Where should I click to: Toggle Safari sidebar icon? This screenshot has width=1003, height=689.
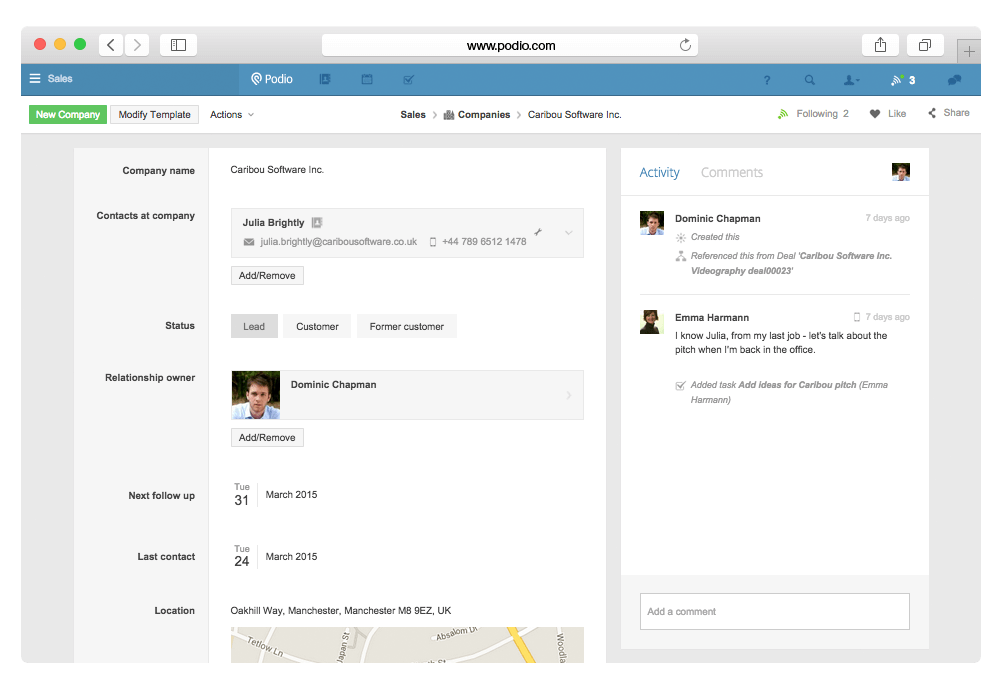tap(178, 45)
